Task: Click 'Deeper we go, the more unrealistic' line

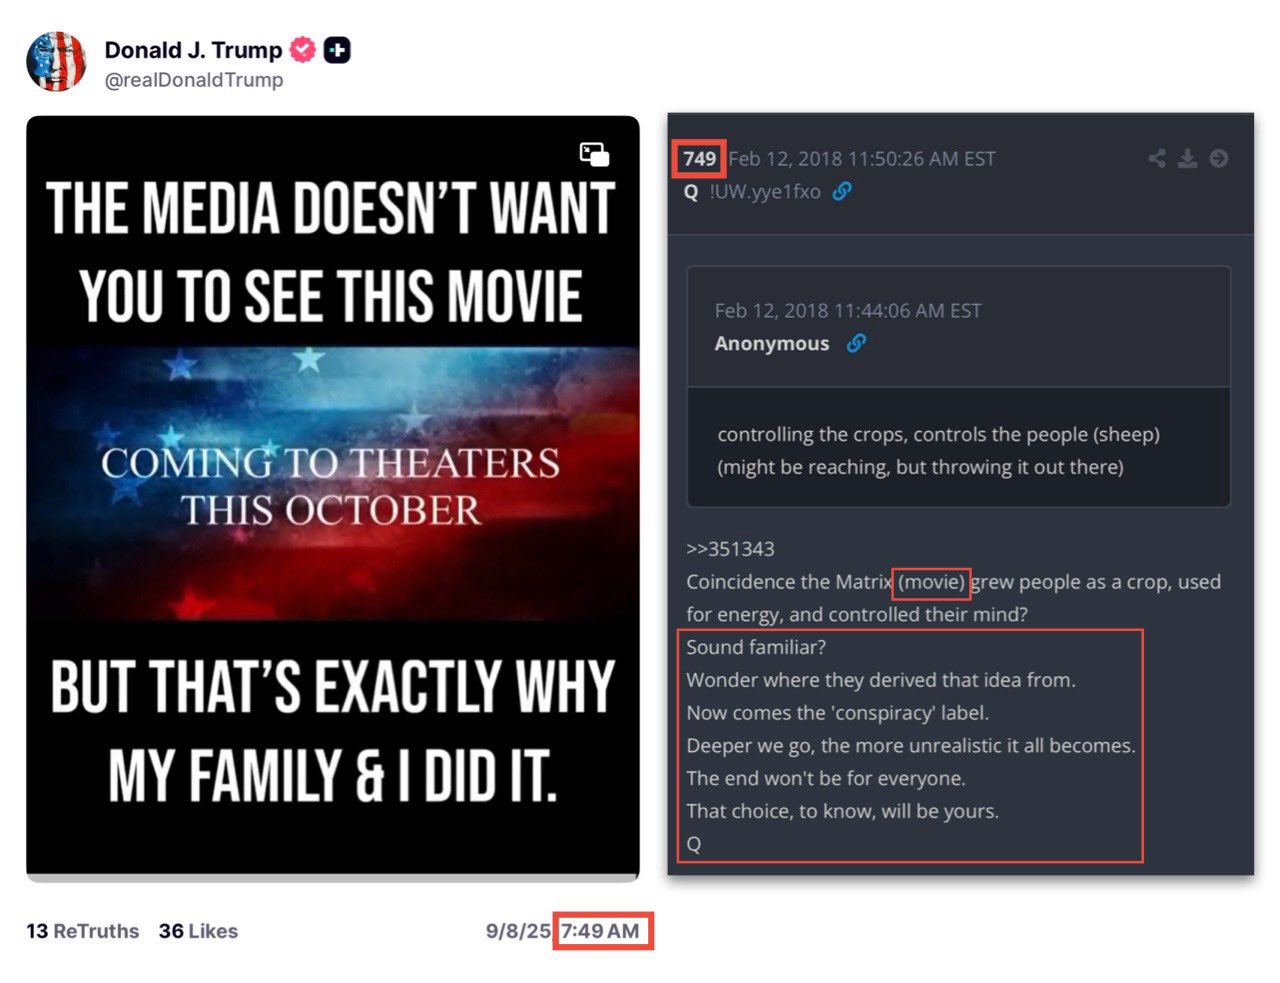Action: coord(911,746)
